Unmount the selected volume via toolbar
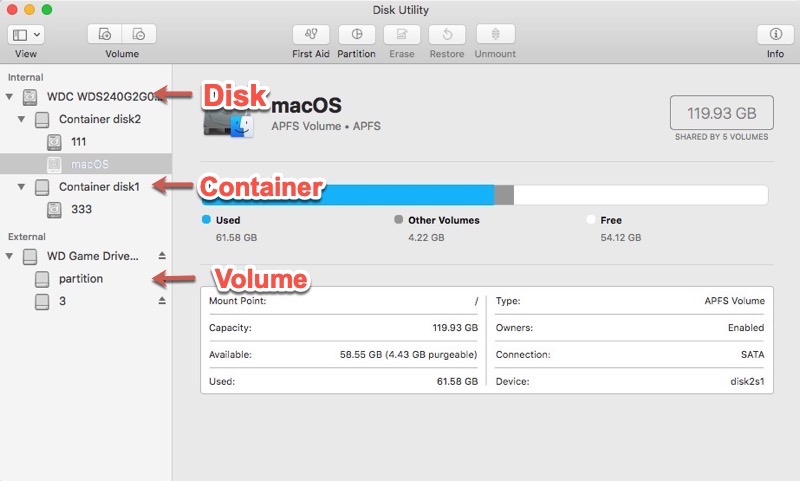Image resolution: width=800 pixels, height=481 pixels. coord(495,34)
